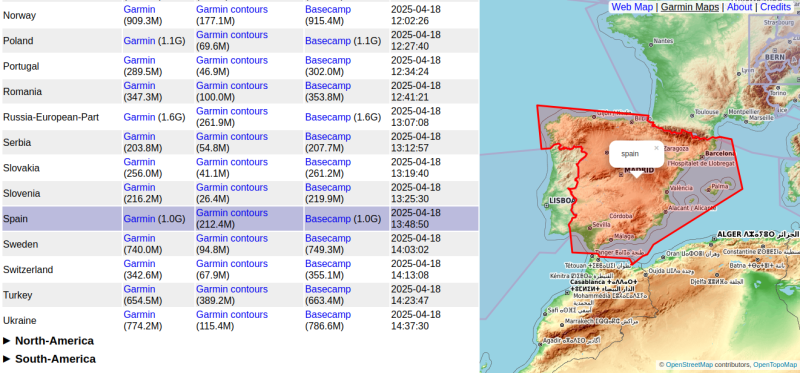Download Garmin contours for Slovakia

point(232,162)
